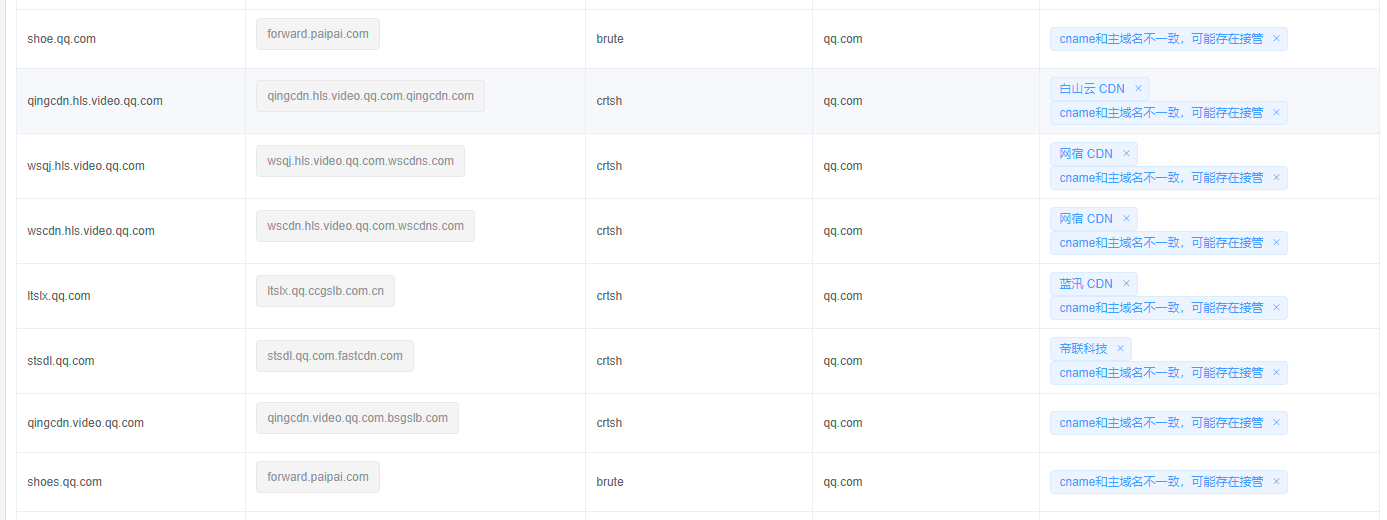
Task: Click forward.paipai.com record in shoe.qq.com row
Action: click(x=318, y=34)
